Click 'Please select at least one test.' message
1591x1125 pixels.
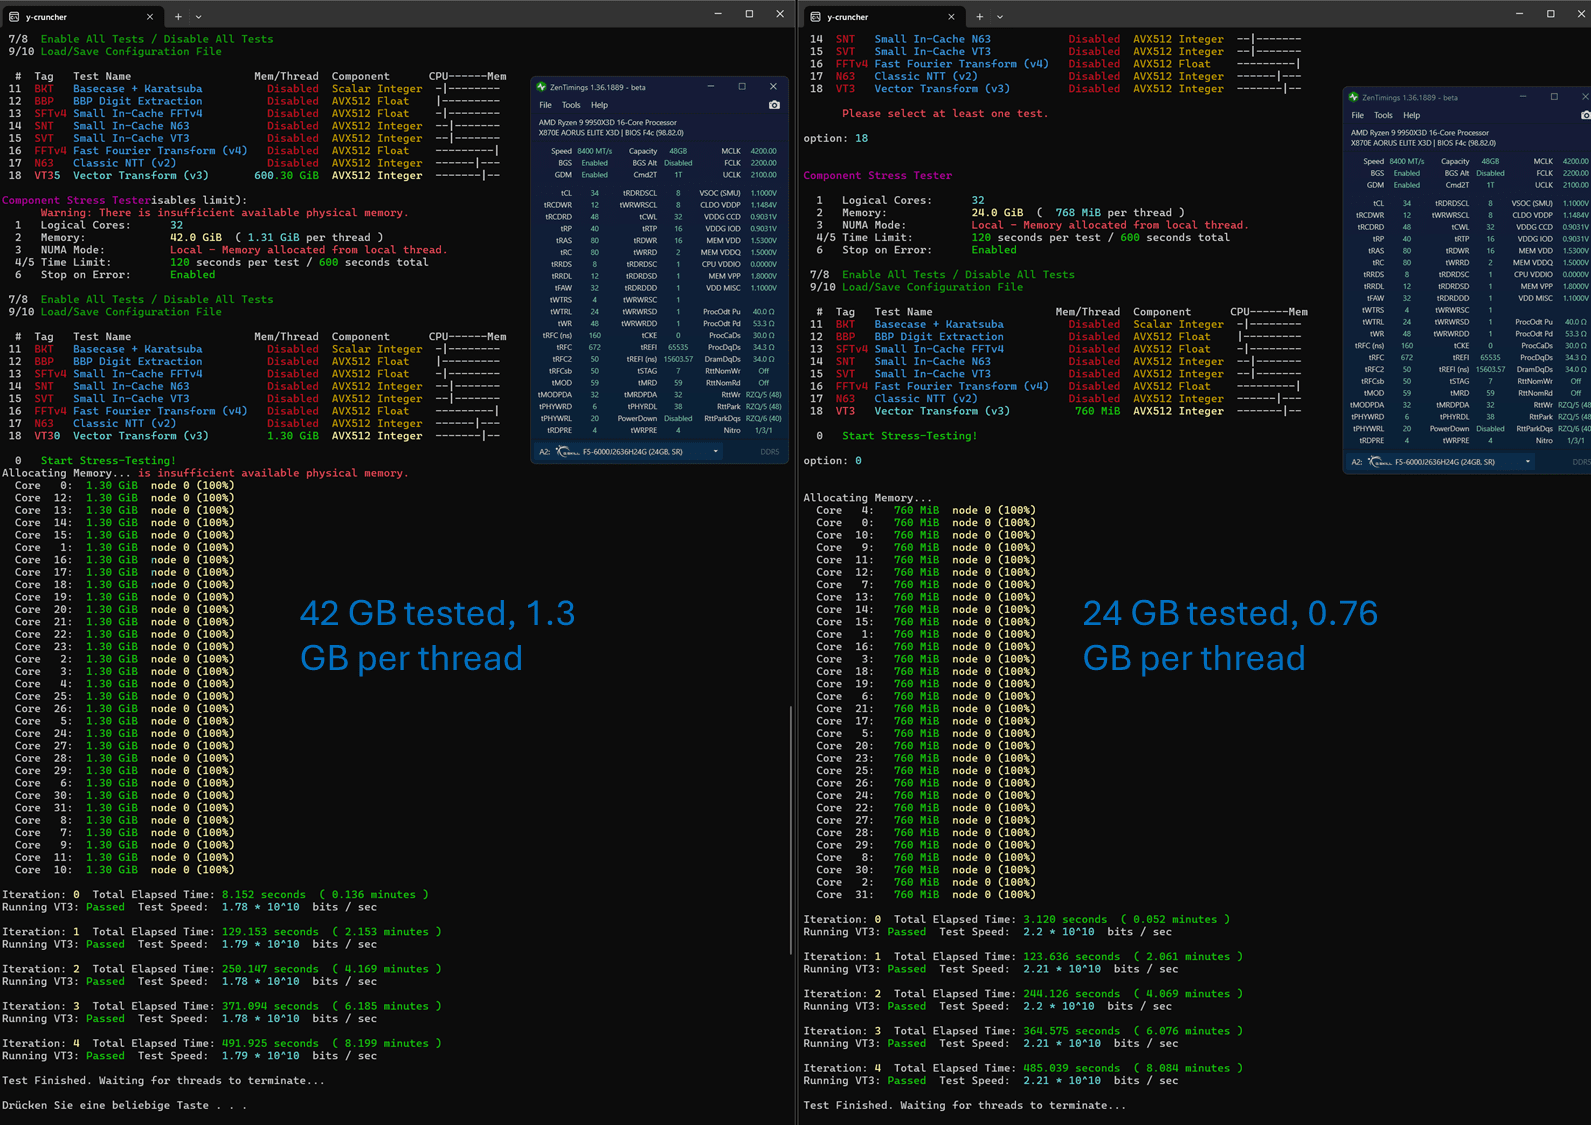[945, 113]
